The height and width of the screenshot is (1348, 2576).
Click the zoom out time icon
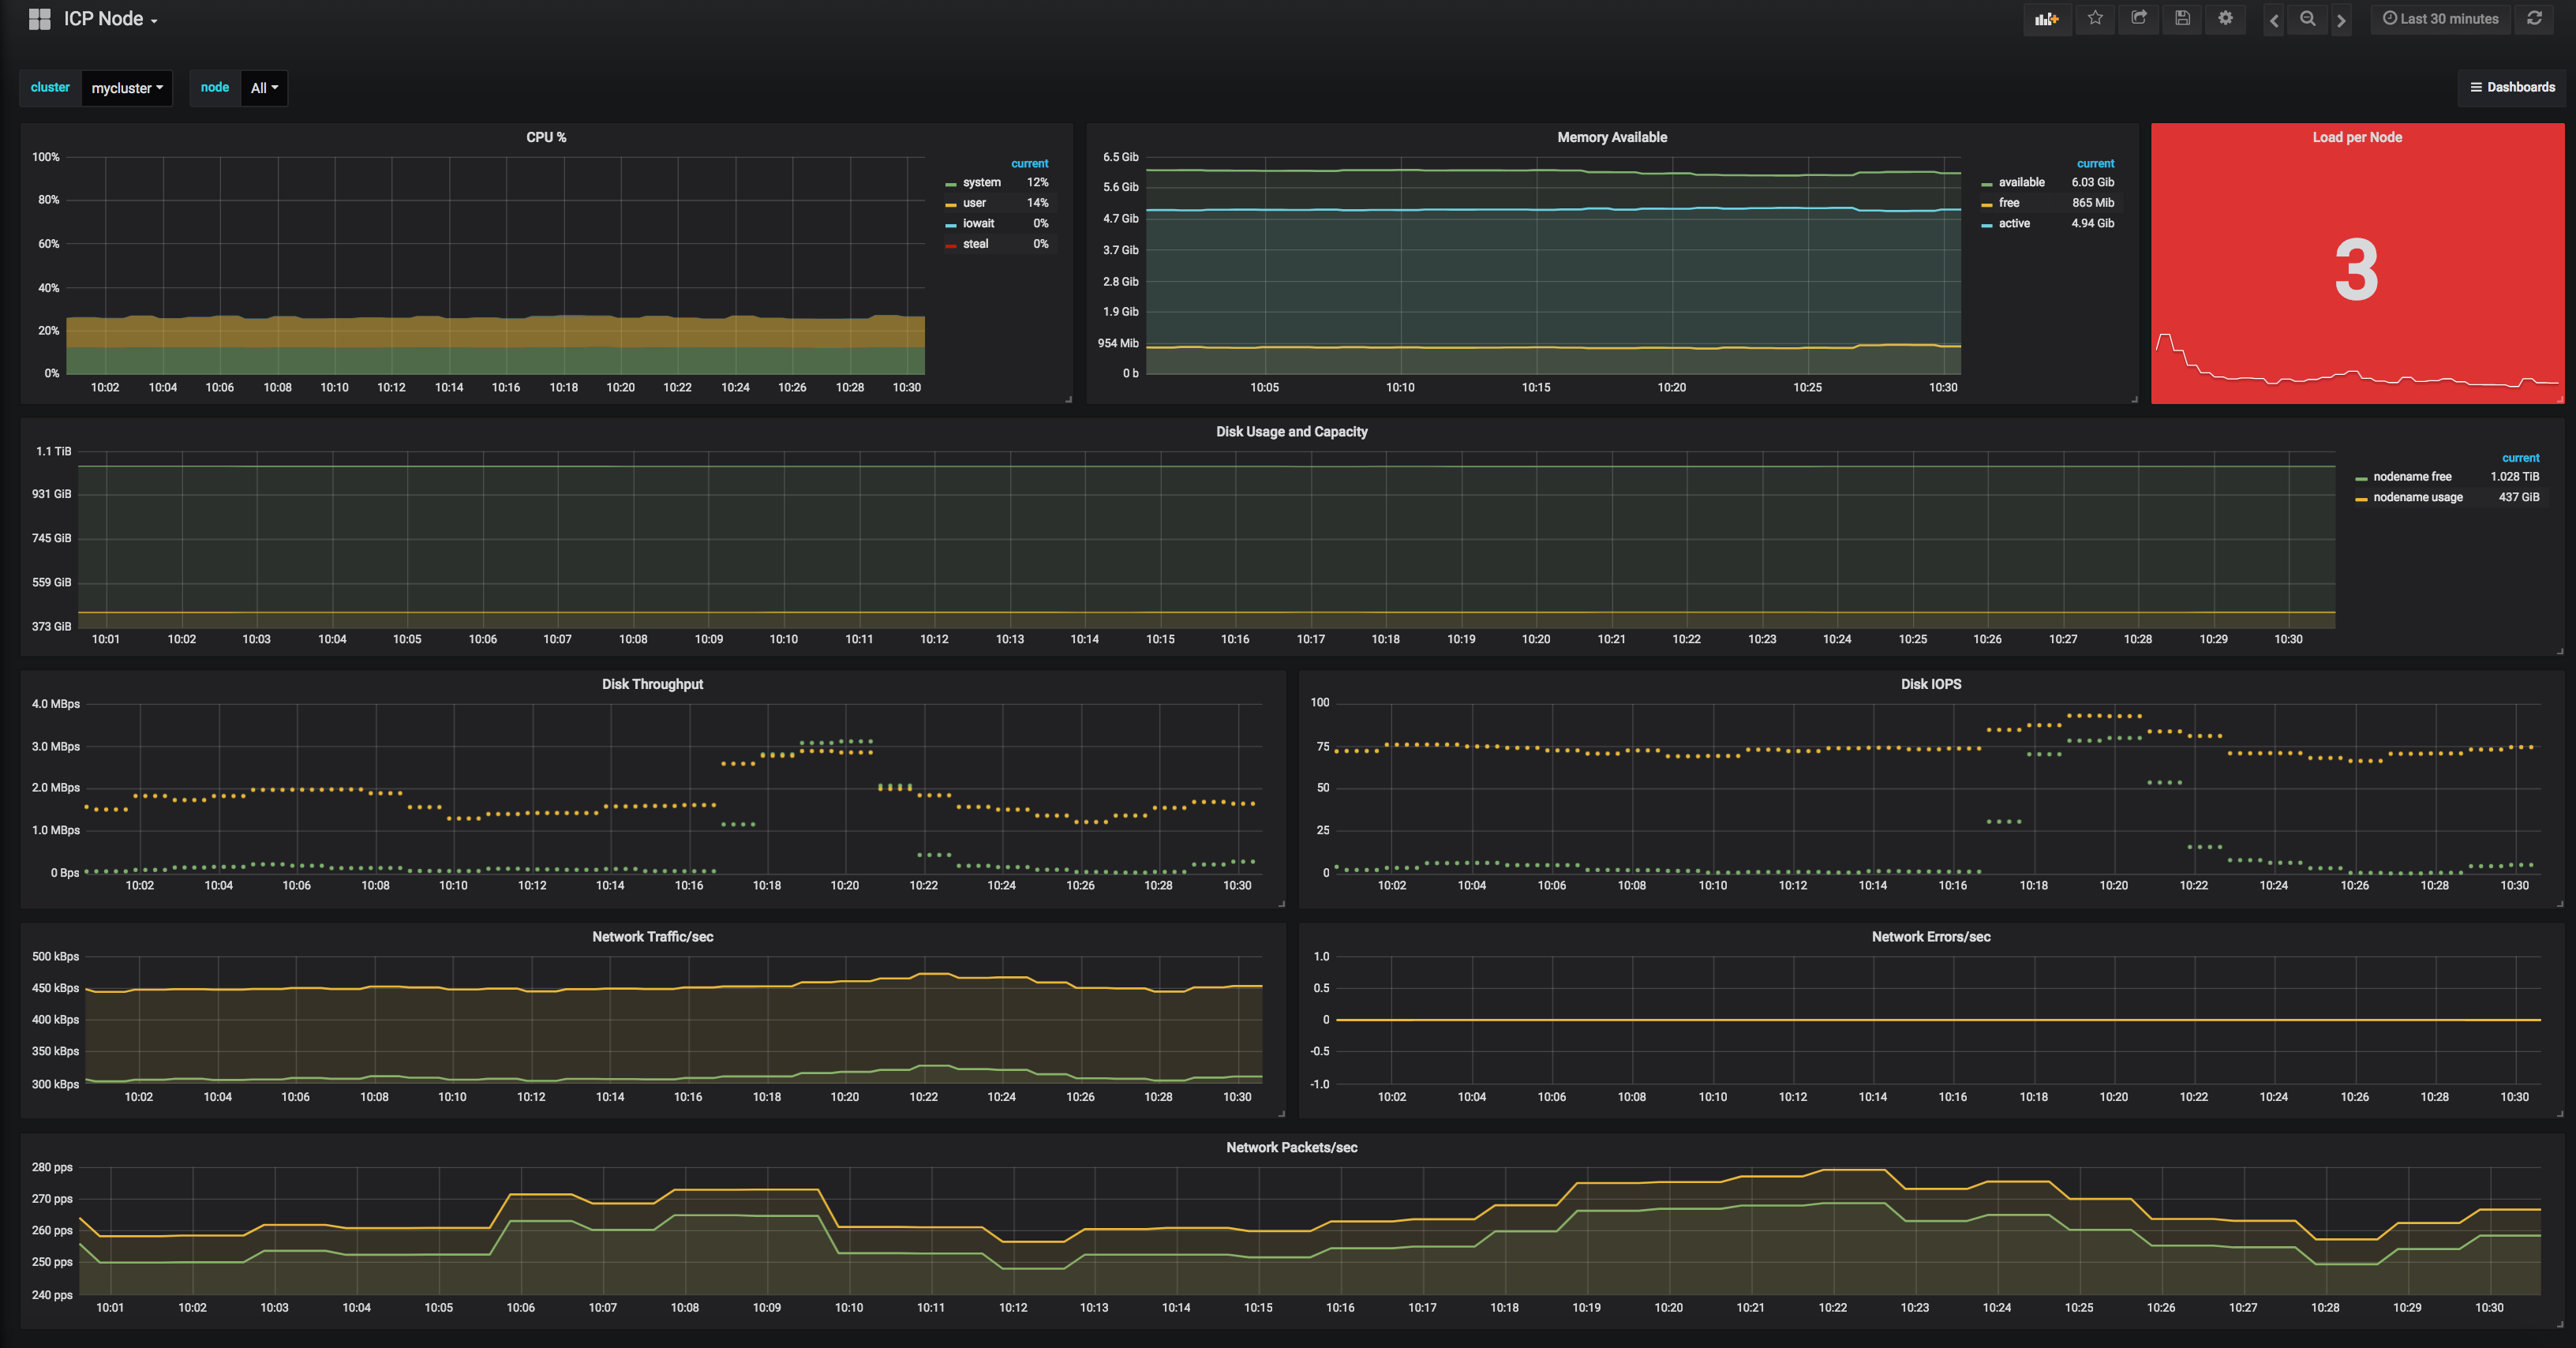[x=2307, y=18]
